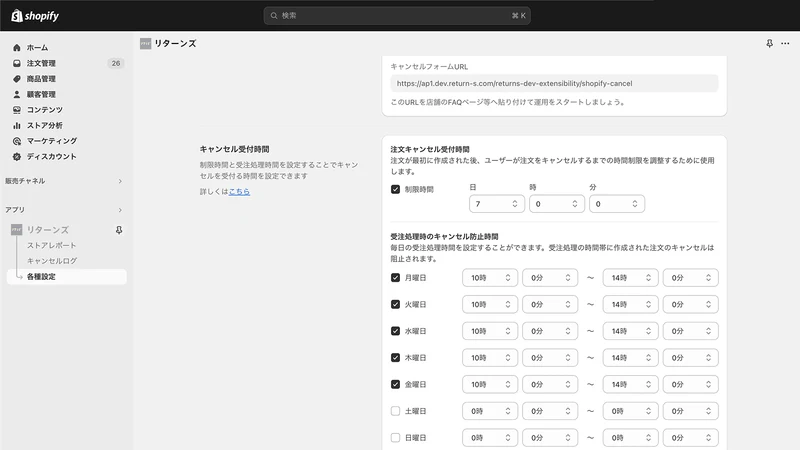Image resolution: width=800 pixels, height=450 pixels.
Task: Open 注文管理 menu item
Action: pyautogui.click(x=41, y=63)
